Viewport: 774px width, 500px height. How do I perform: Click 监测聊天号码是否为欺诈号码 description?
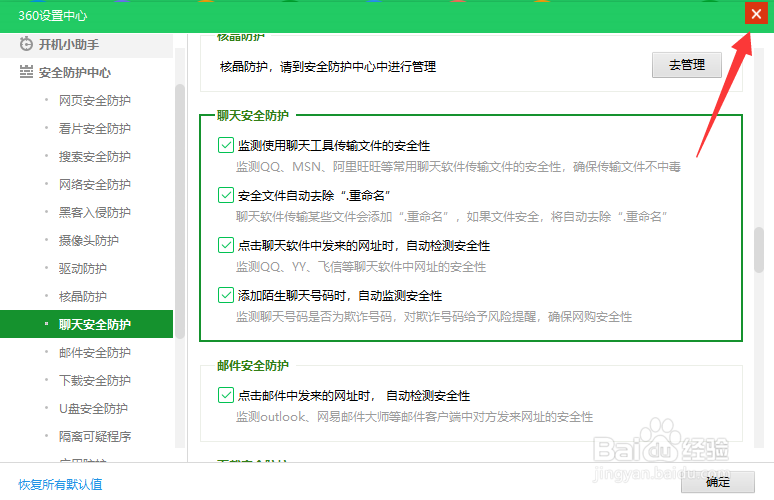434,317
